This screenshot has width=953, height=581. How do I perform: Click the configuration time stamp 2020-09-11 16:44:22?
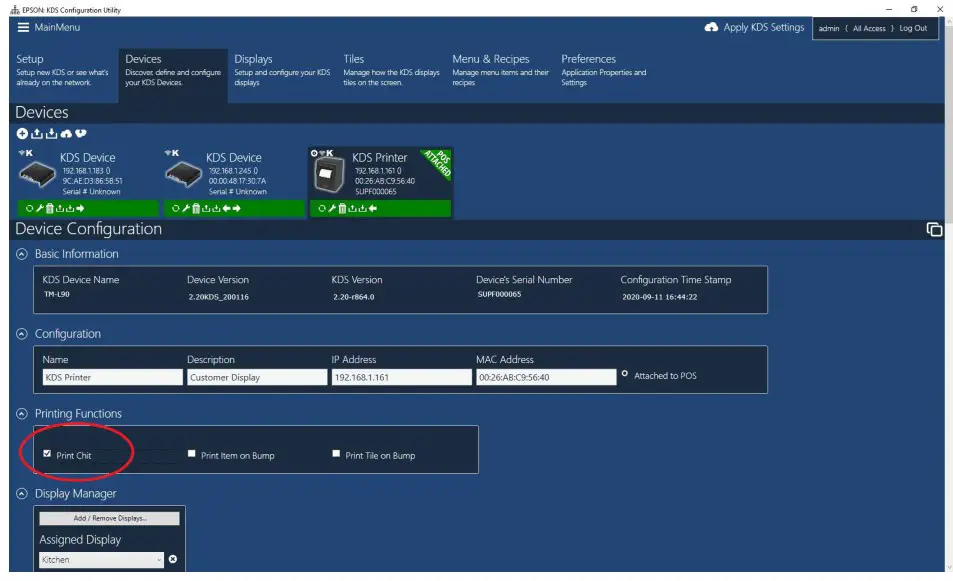(x=659, y=297)
